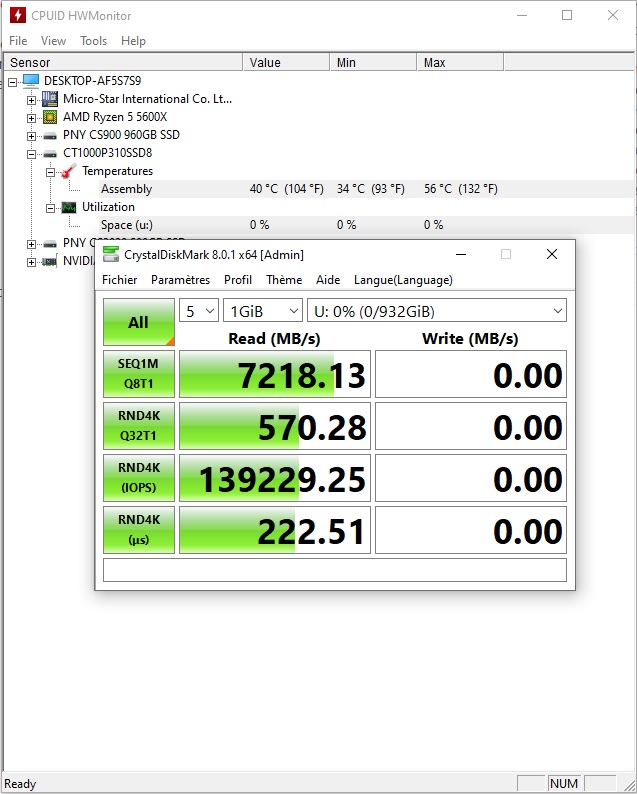
Task: Click the DESKTOP-AF5S7S9 computer icon
Action: 30,81
